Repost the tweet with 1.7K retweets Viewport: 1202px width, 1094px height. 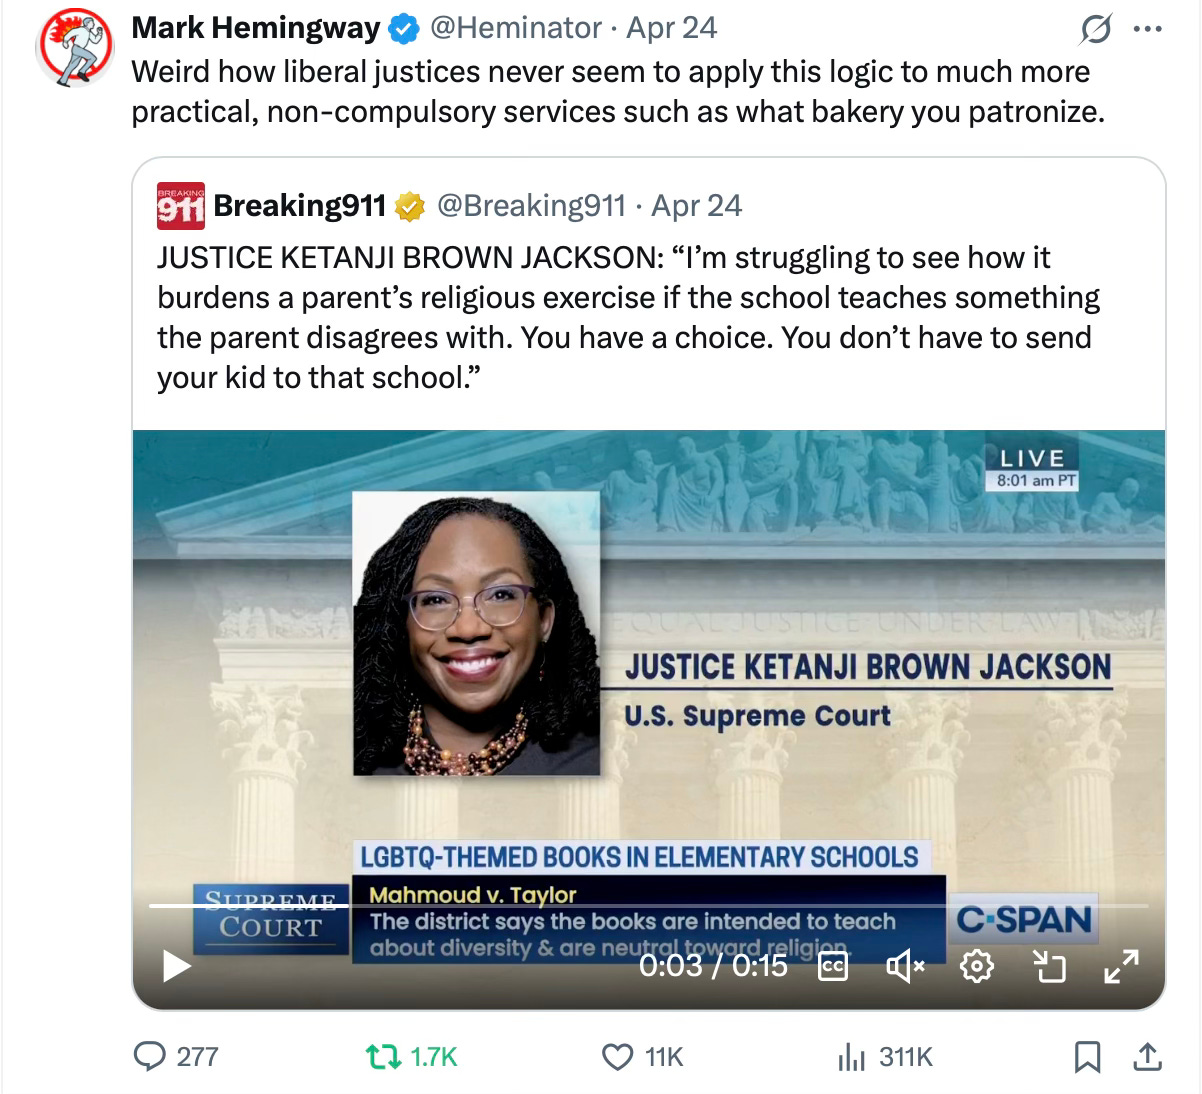[410, 1056]
